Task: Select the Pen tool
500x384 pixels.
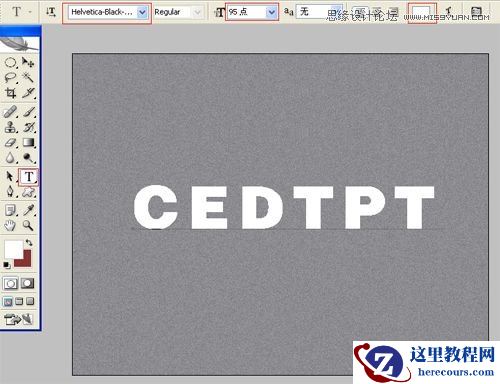Action: [10, 192]
